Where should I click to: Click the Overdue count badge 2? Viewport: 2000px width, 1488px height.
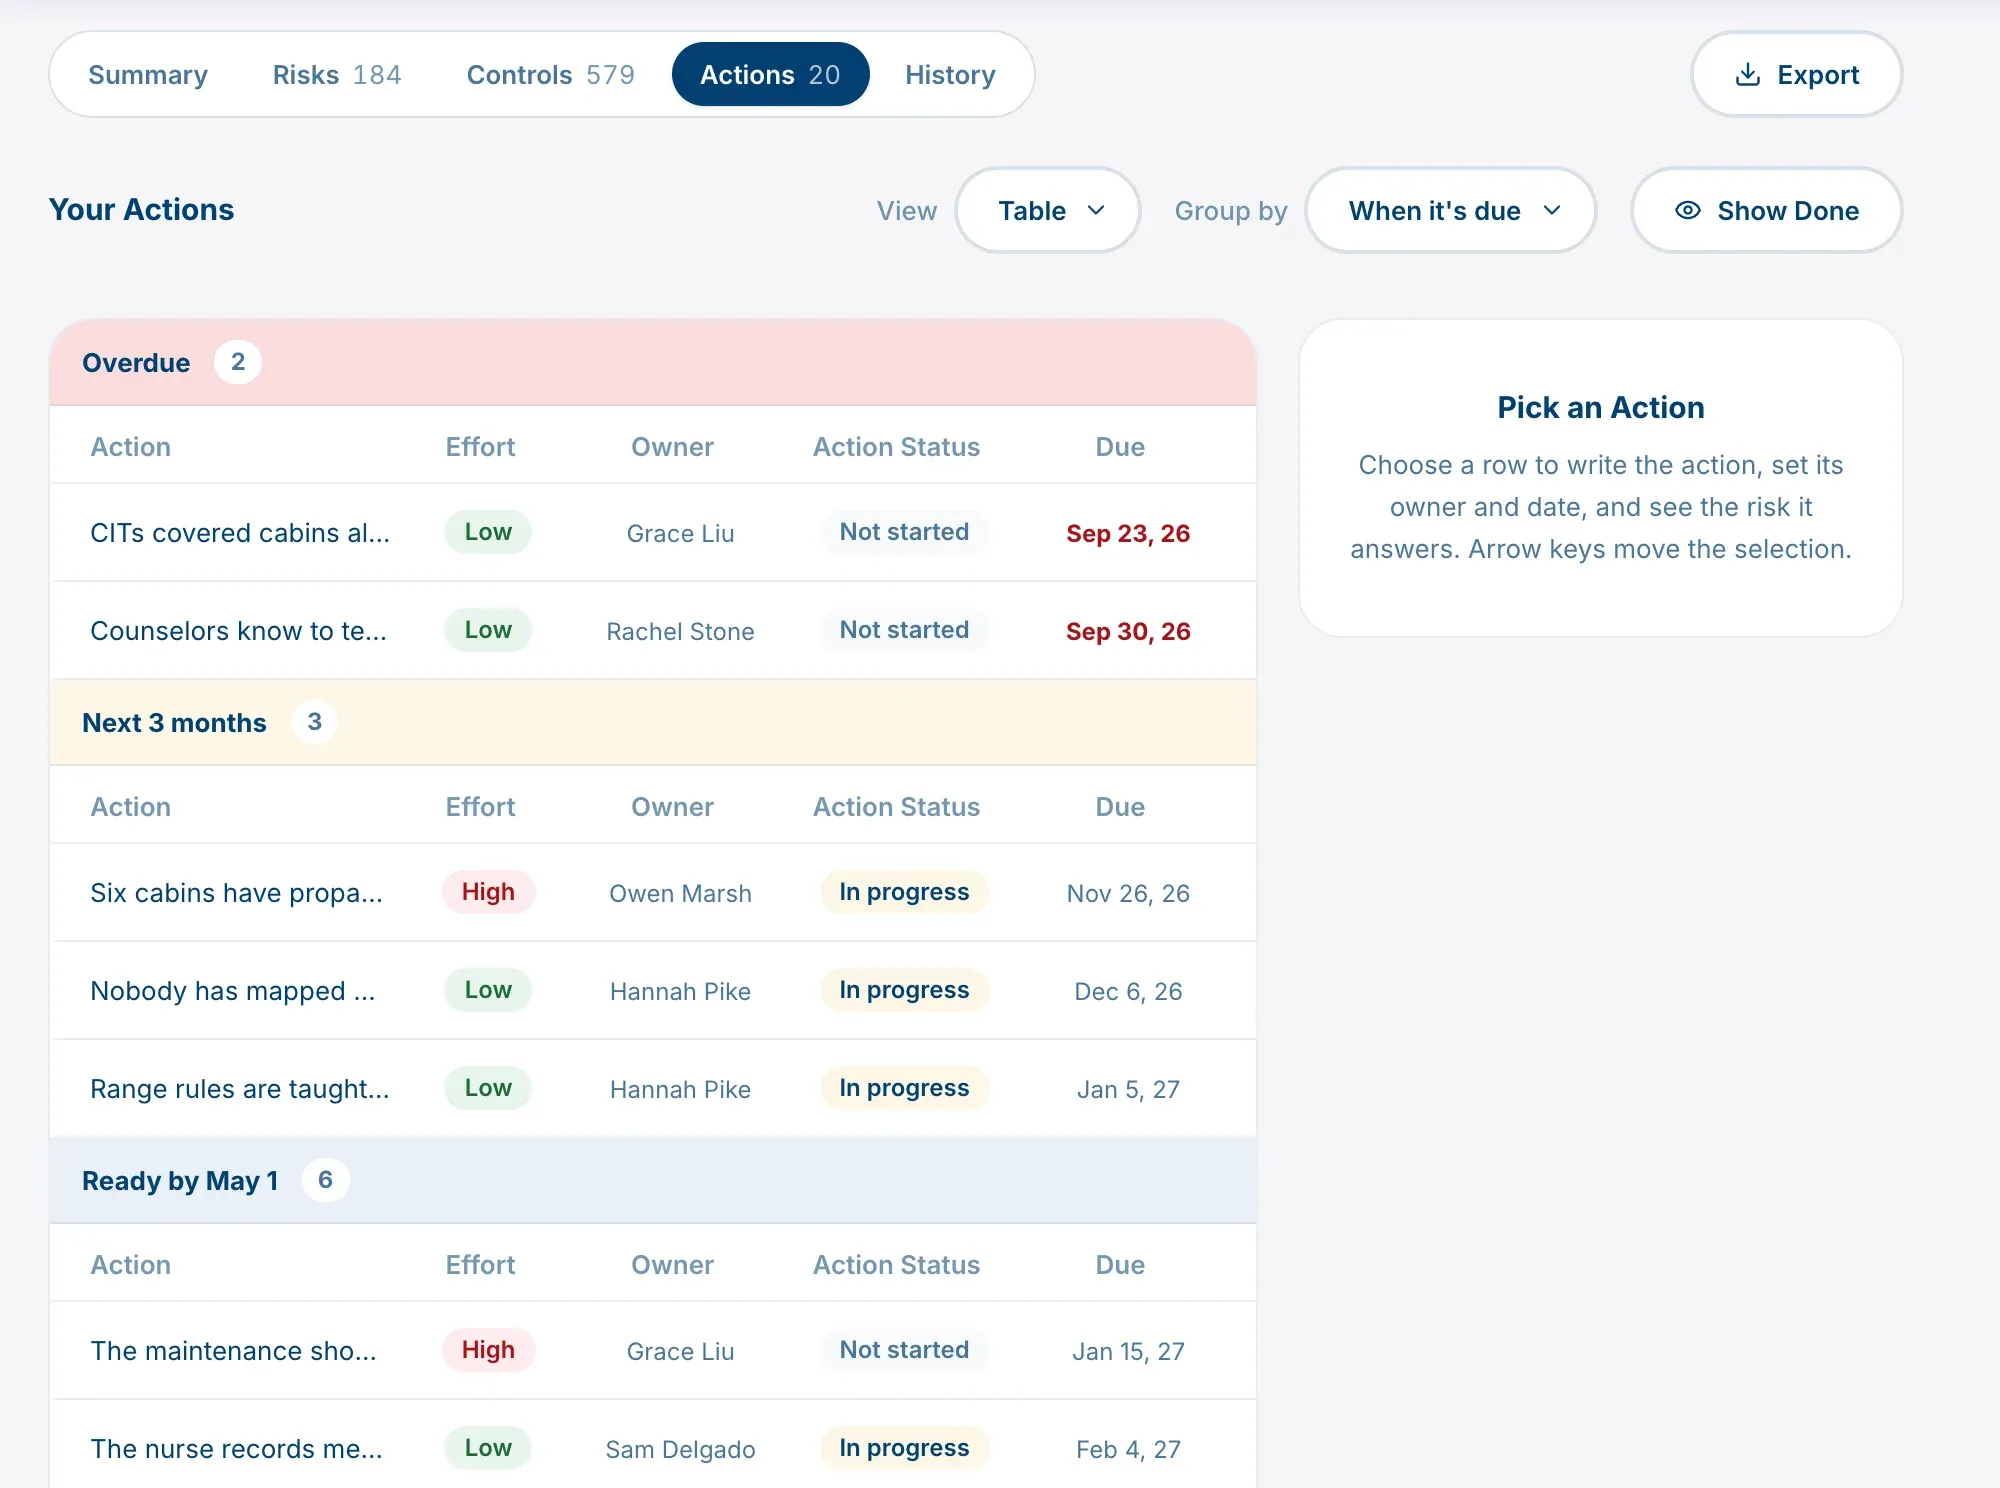click(238, 362)
